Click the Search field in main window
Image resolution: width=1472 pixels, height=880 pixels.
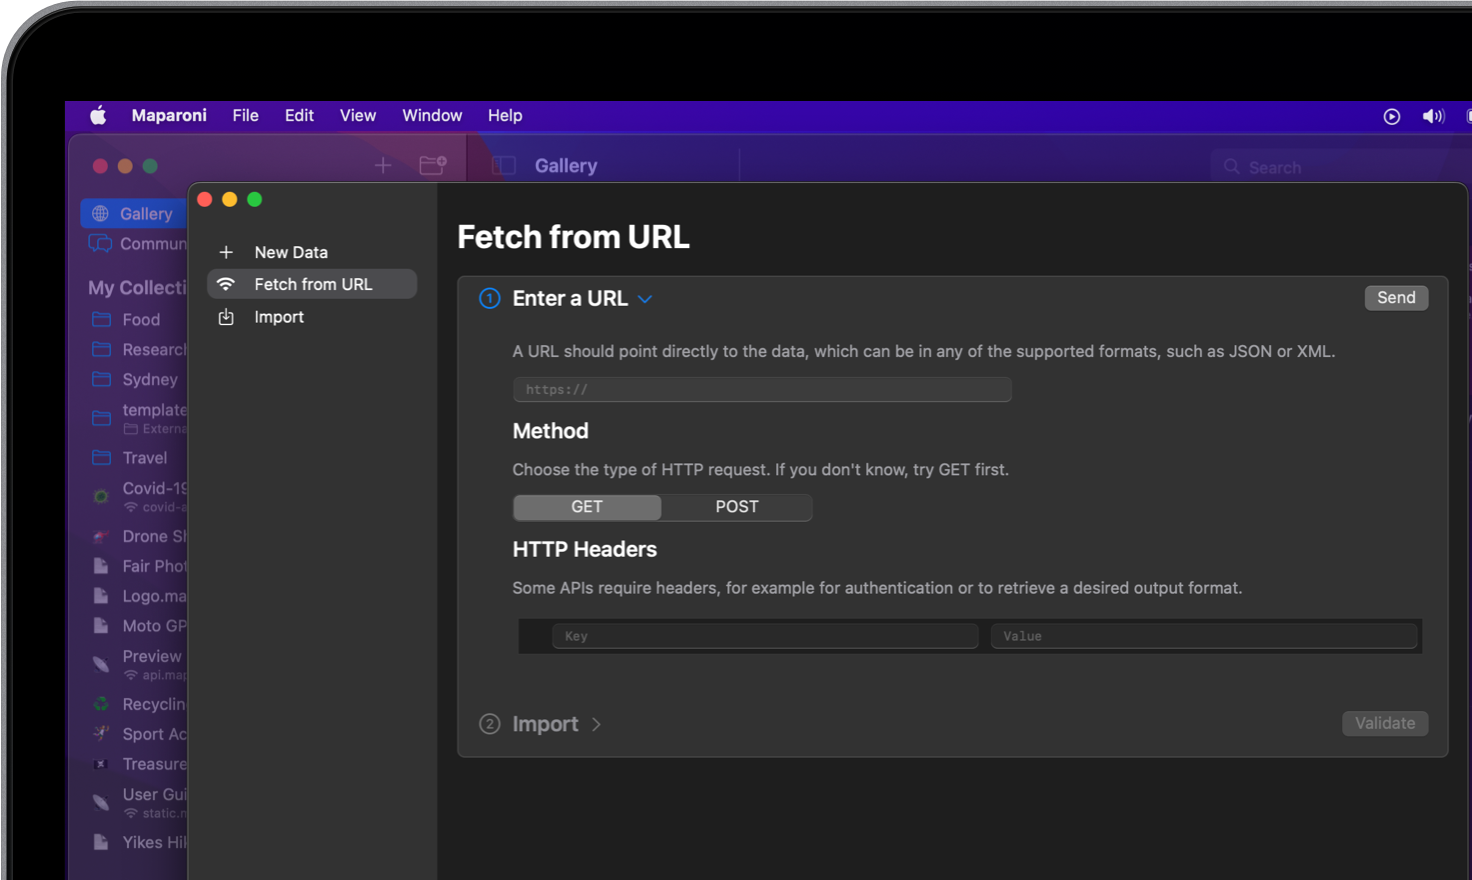(1340, 167)
